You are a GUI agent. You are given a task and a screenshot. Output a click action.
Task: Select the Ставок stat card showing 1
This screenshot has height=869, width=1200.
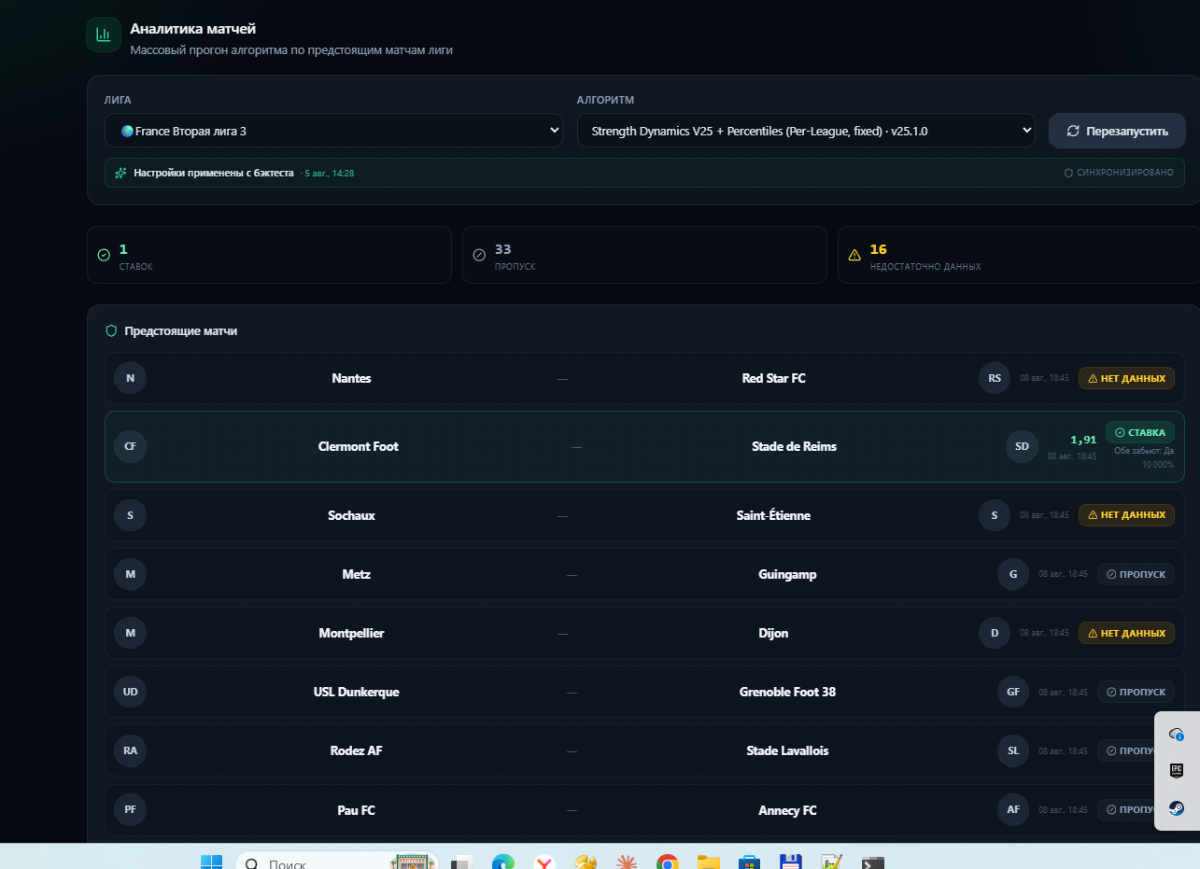[x=269, y=255]
